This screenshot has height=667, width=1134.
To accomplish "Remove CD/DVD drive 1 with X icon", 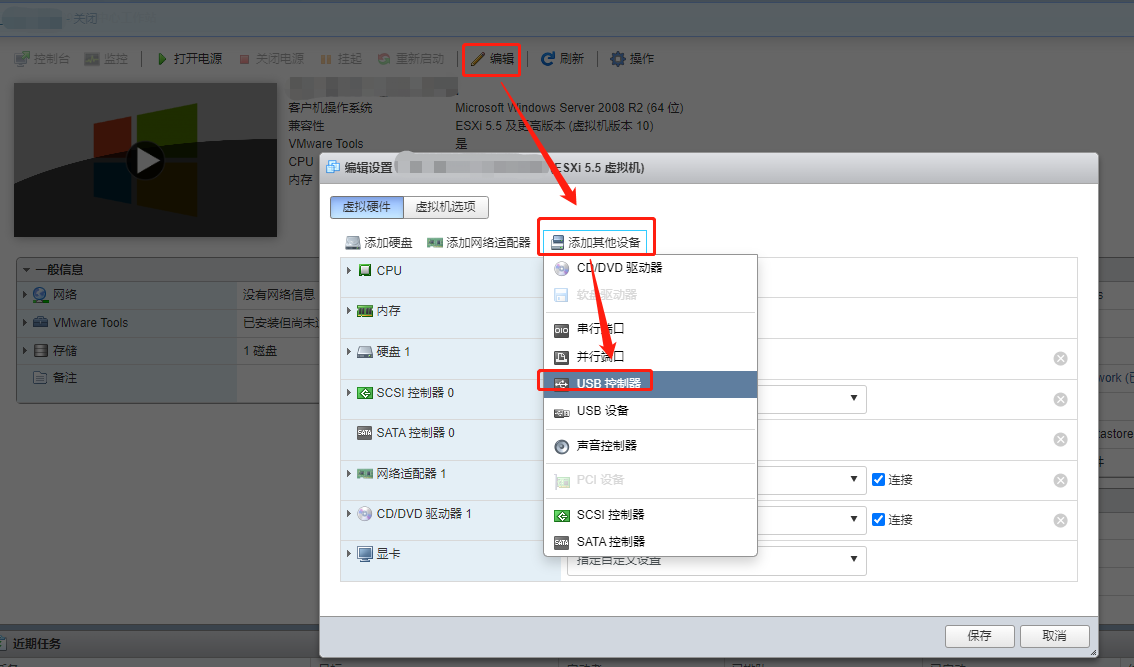I will [x=1060, y=521].
